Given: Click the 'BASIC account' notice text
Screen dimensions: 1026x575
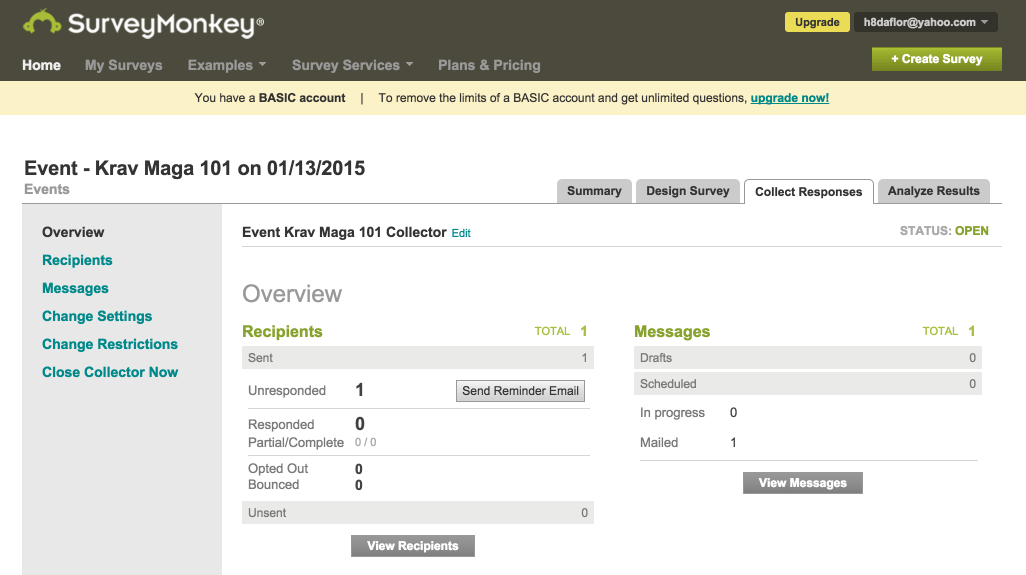Looking at the screenshot, I should pos(302,98).
